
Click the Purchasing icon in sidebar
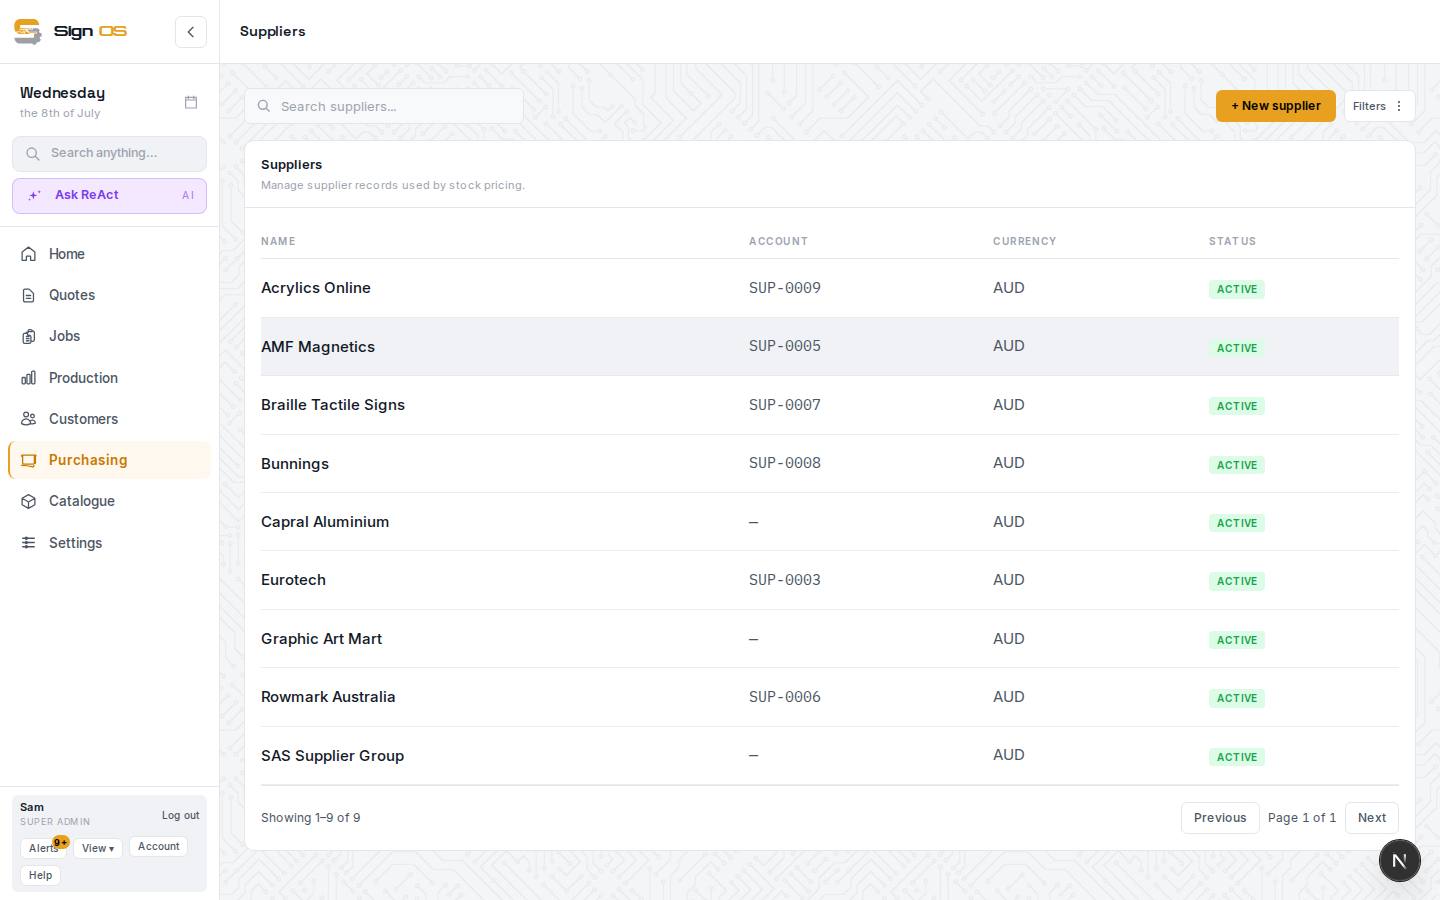[x=29, y=460]
